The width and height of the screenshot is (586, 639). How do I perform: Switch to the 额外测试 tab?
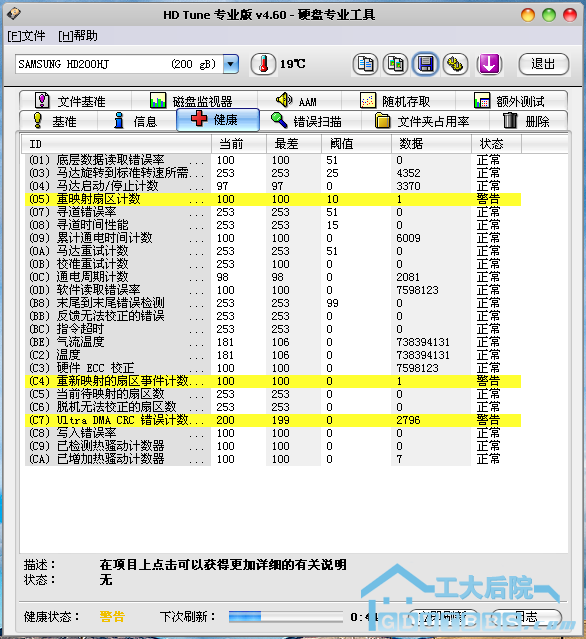coord(511,101)
